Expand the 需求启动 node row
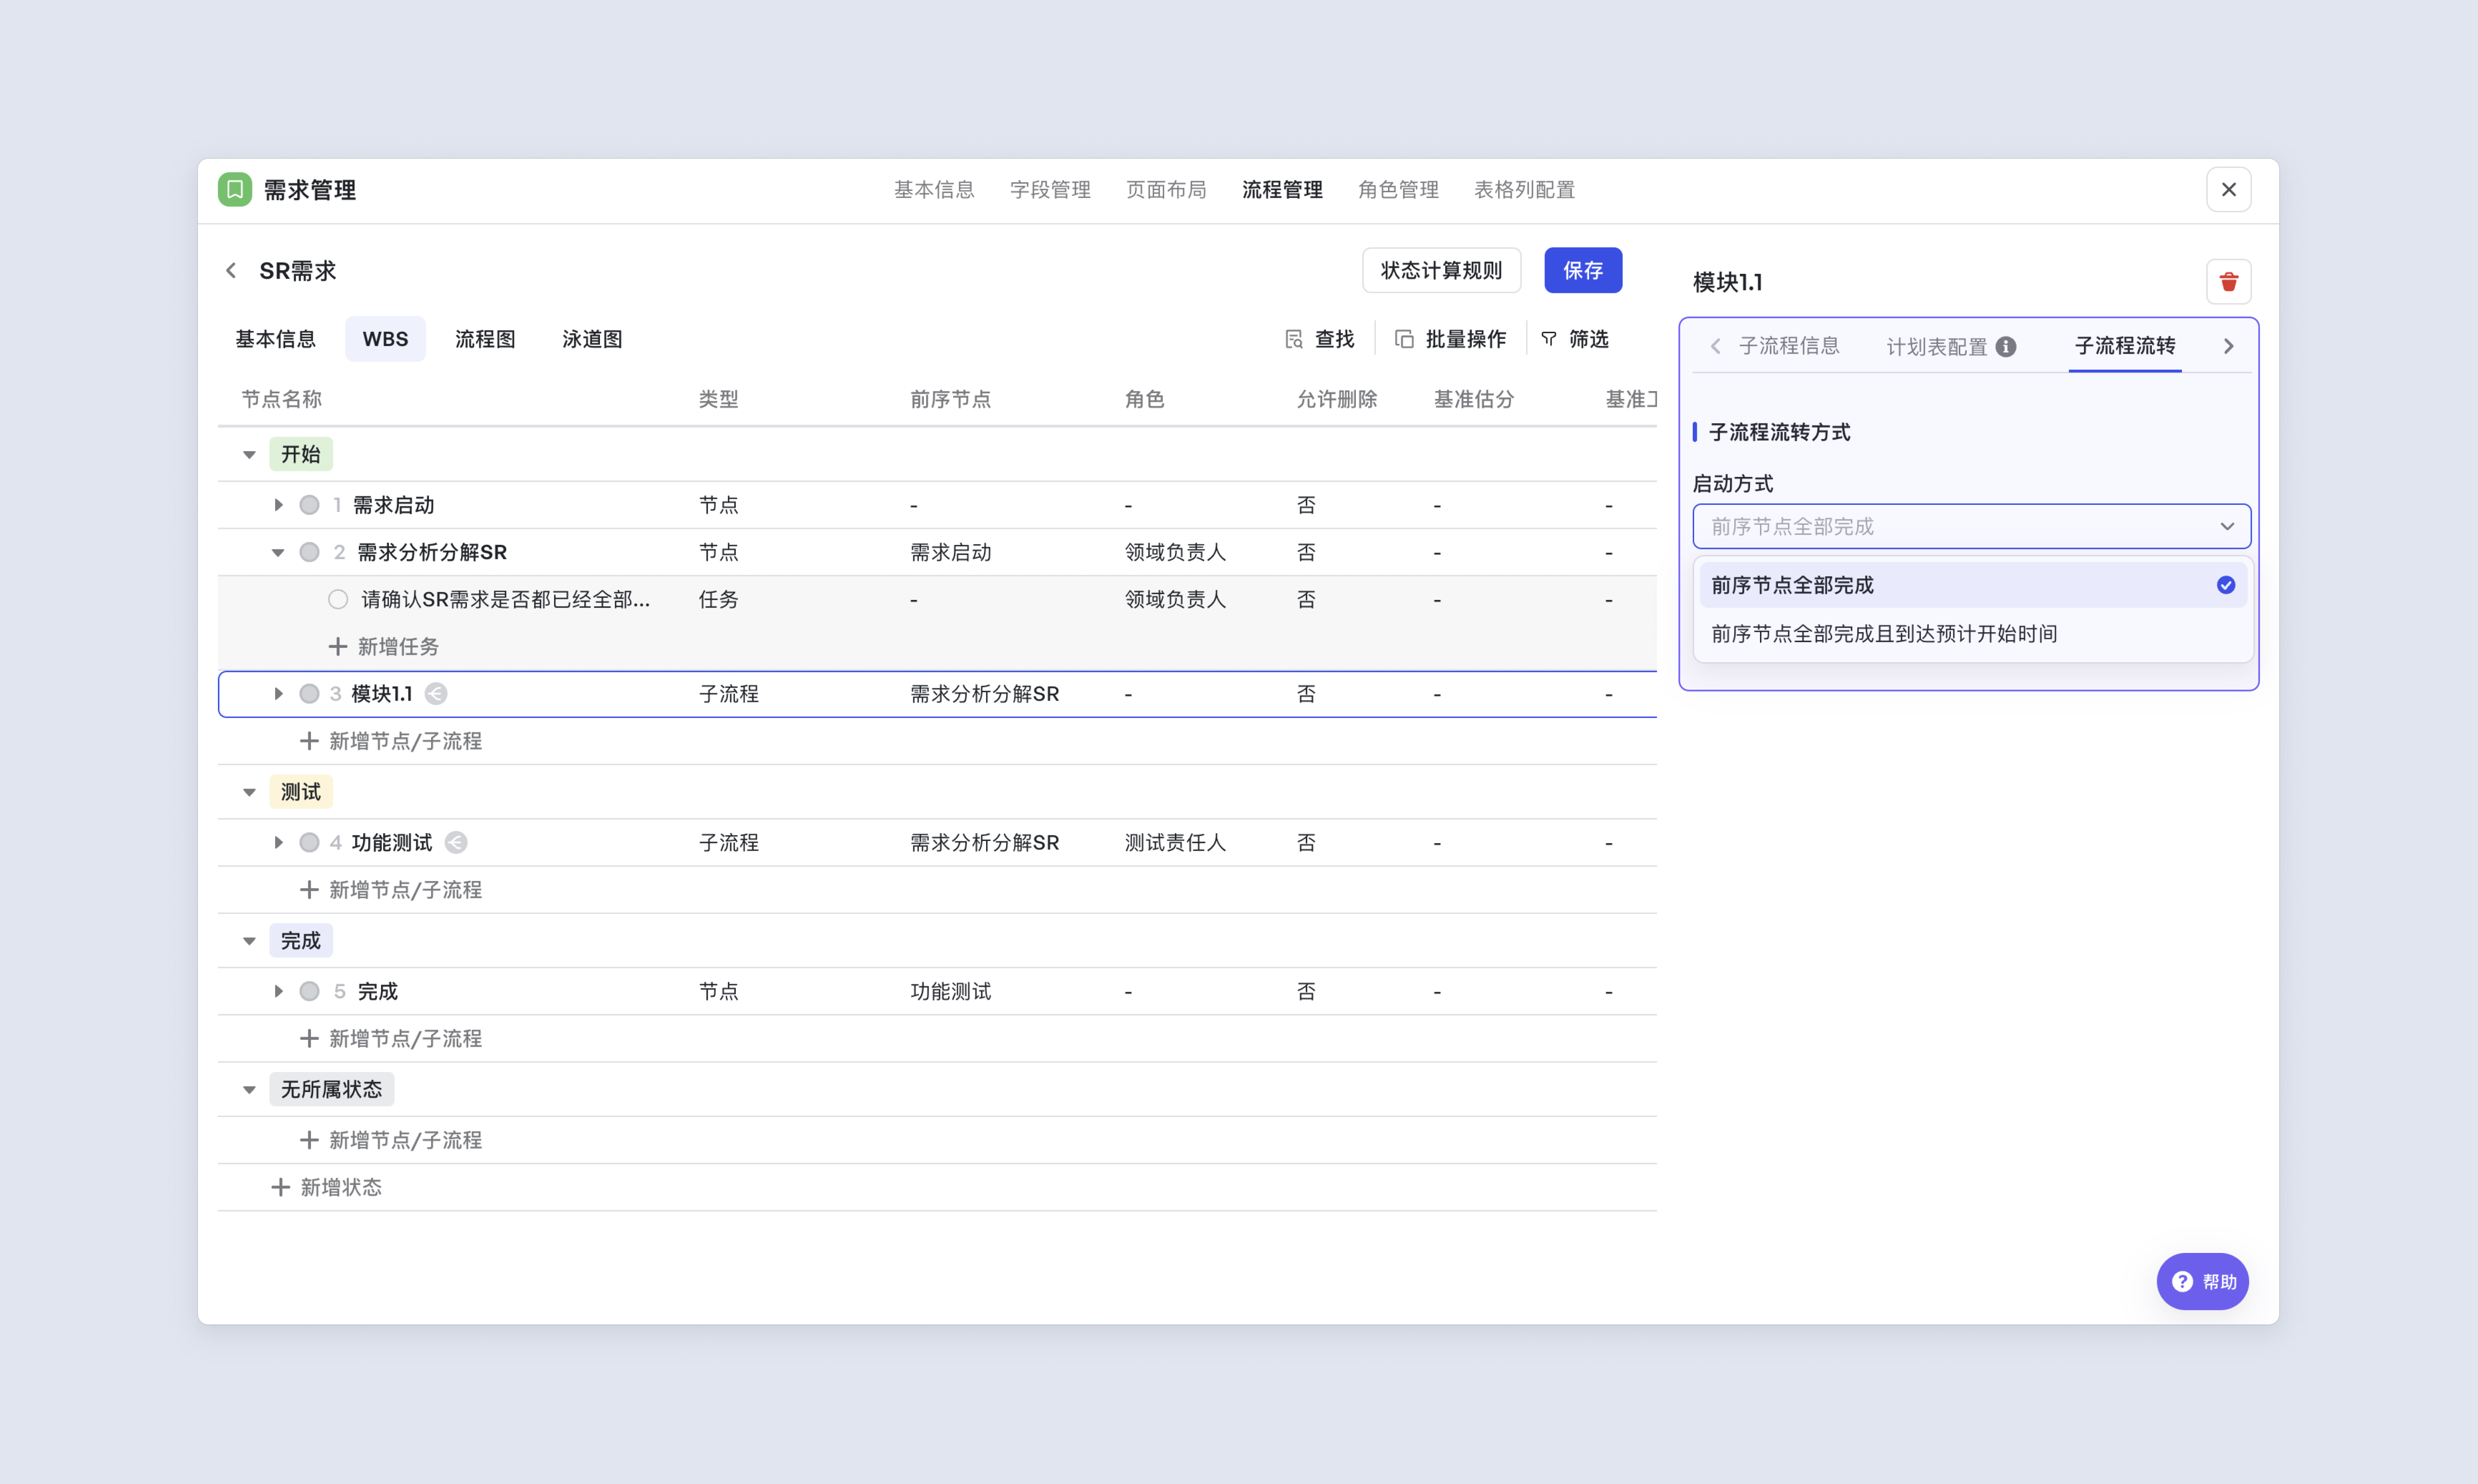This screenshot has width=2478, height=1484. (x=278, y=505)
